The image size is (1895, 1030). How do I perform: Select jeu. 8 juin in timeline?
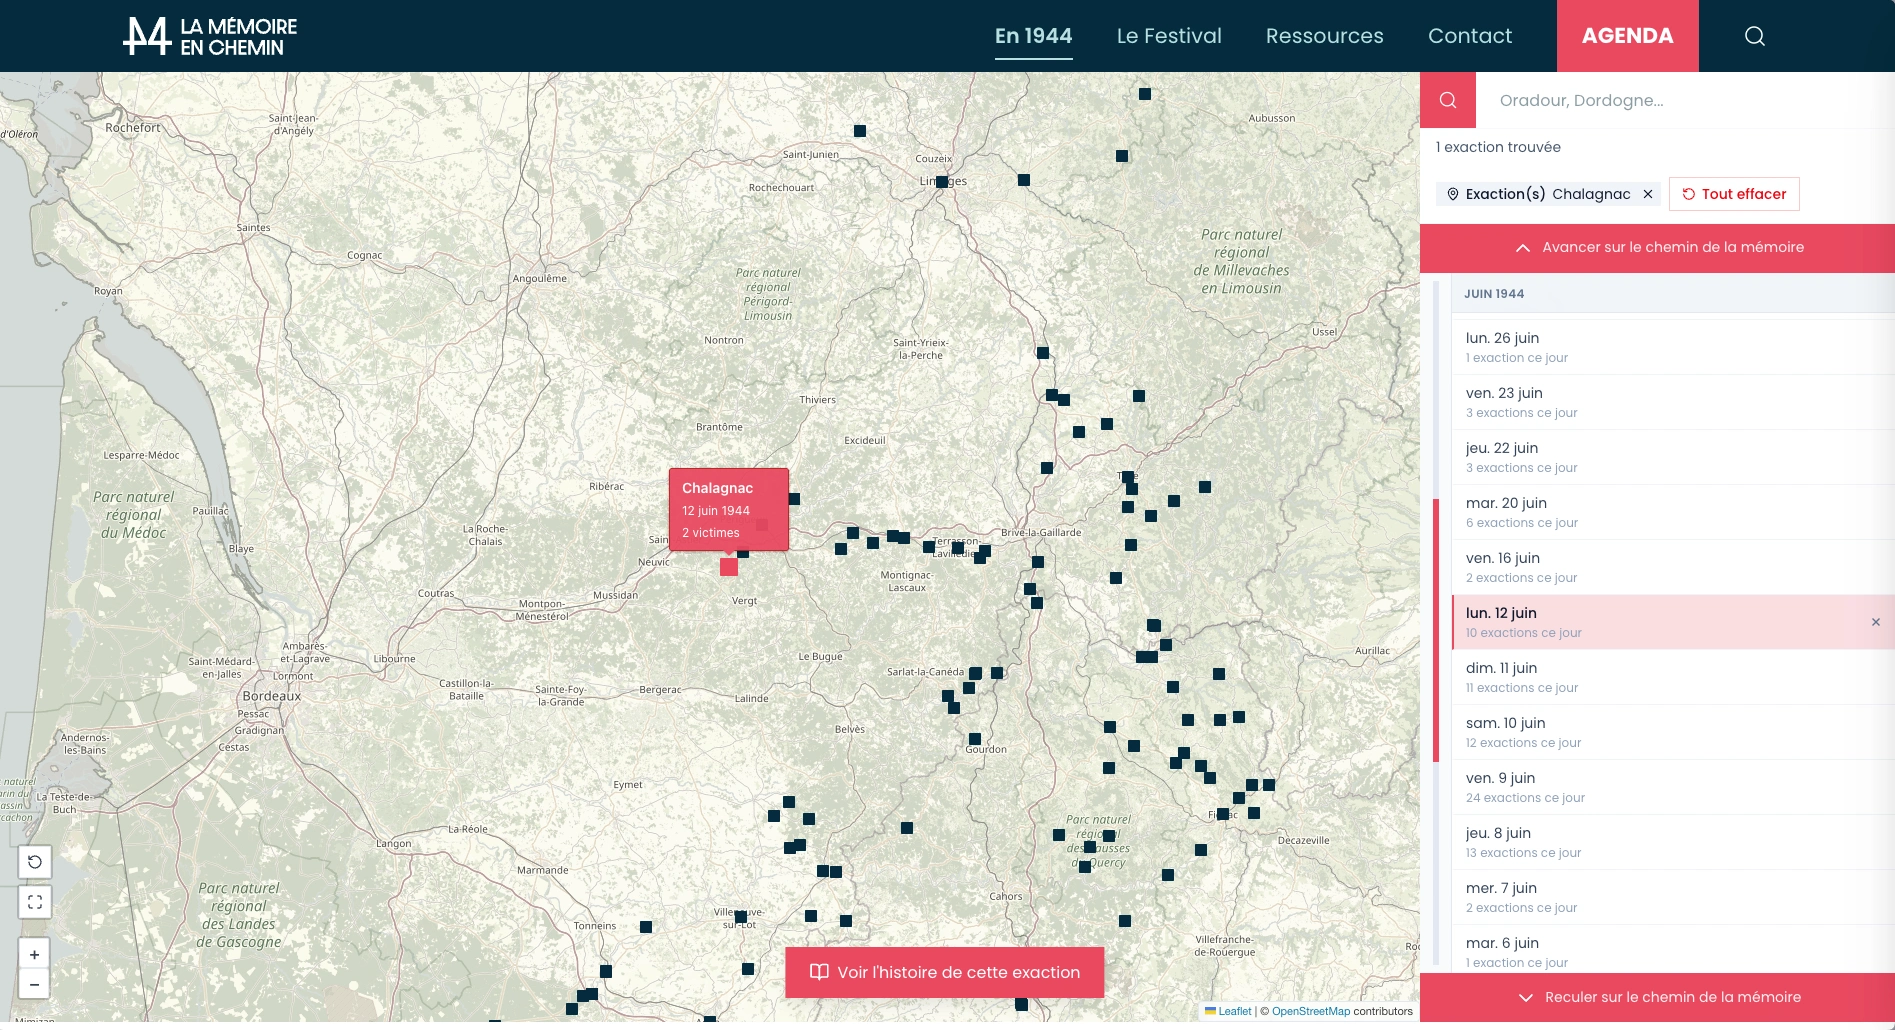tap(1673, 842)
